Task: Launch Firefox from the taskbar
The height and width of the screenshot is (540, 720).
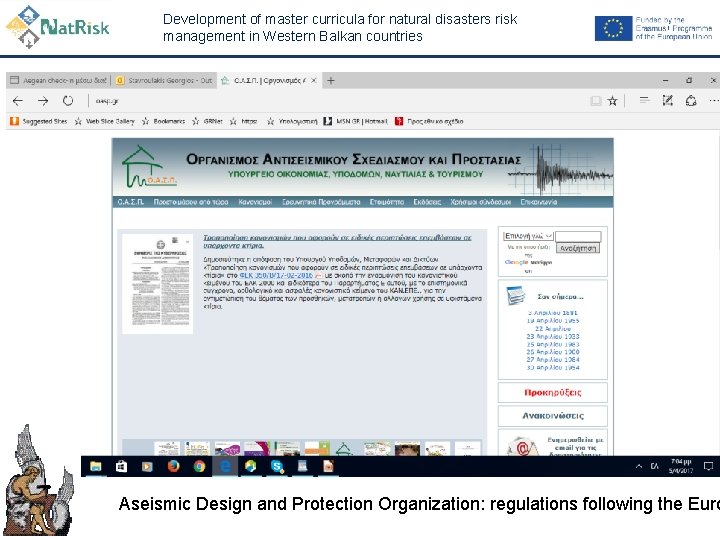Action: click(173, 467)
